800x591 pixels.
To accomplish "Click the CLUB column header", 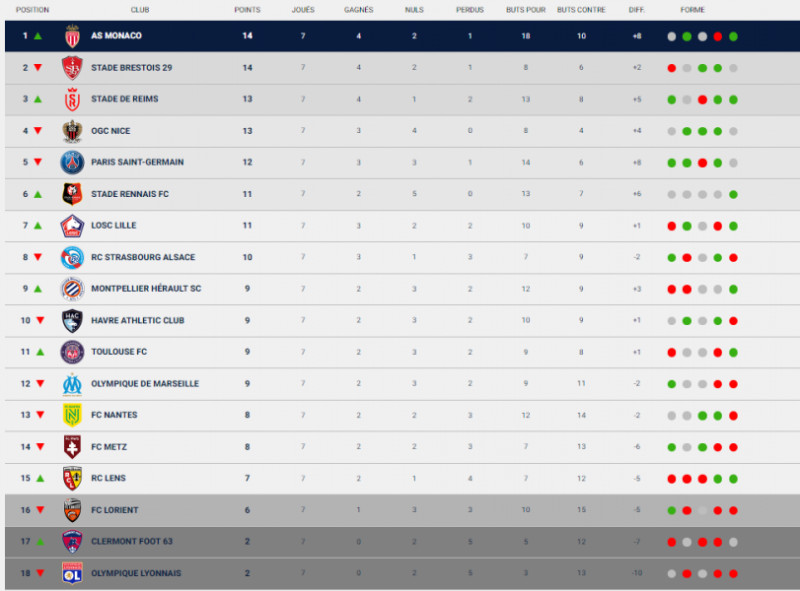I will point(140,10).
